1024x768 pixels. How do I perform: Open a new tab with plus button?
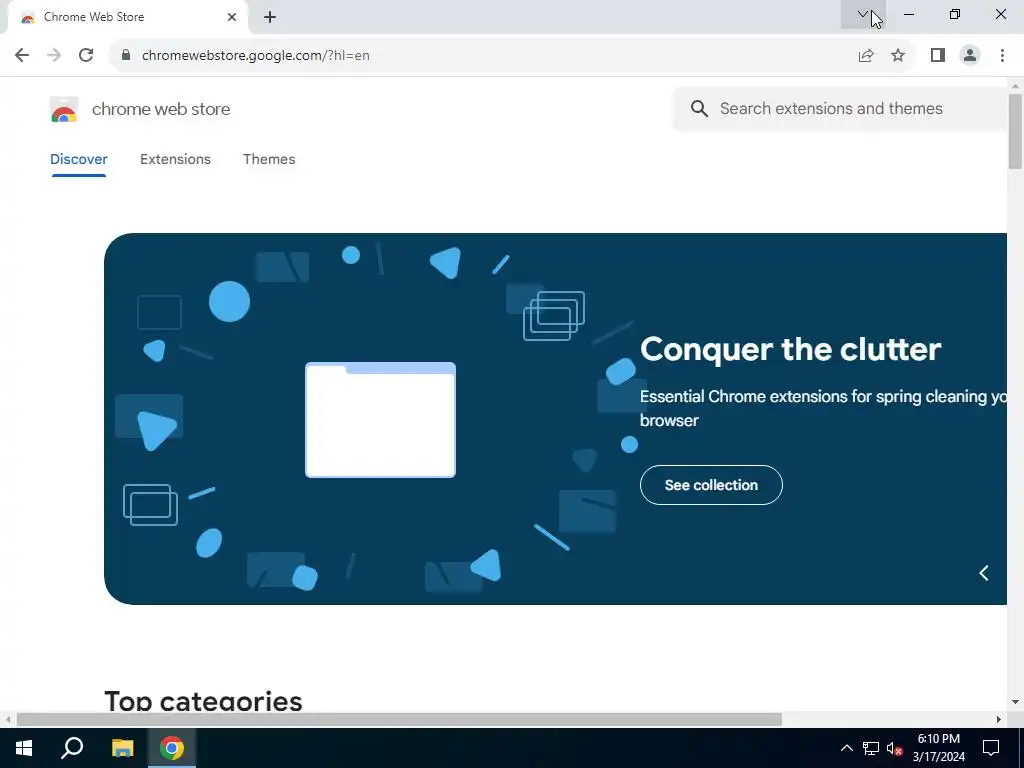(270, 18)
